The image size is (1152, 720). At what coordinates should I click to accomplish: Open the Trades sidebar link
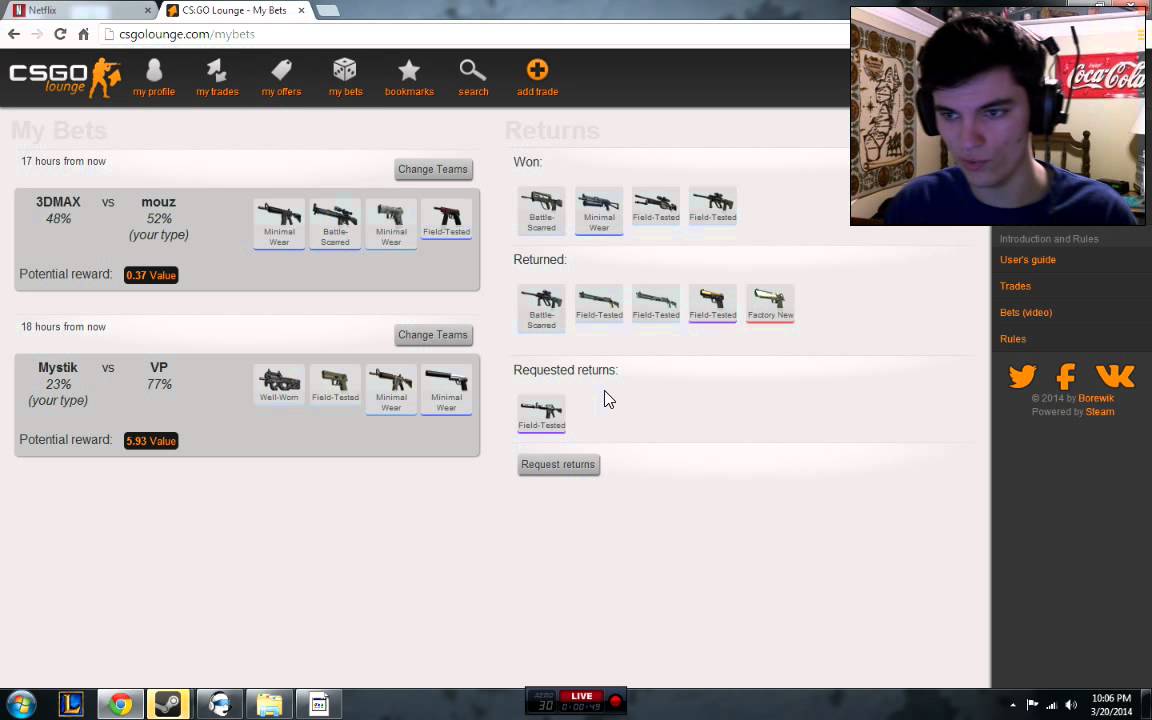click(1015, 286)
